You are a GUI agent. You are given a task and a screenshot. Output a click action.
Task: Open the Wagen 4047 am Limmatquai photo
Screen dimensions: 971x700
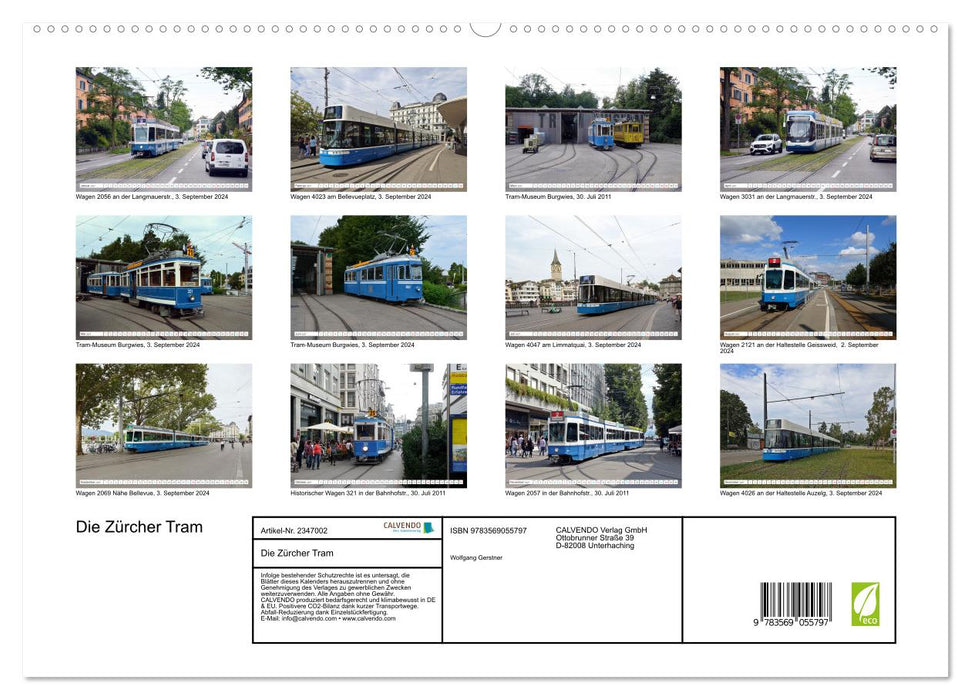coord(593,278)
